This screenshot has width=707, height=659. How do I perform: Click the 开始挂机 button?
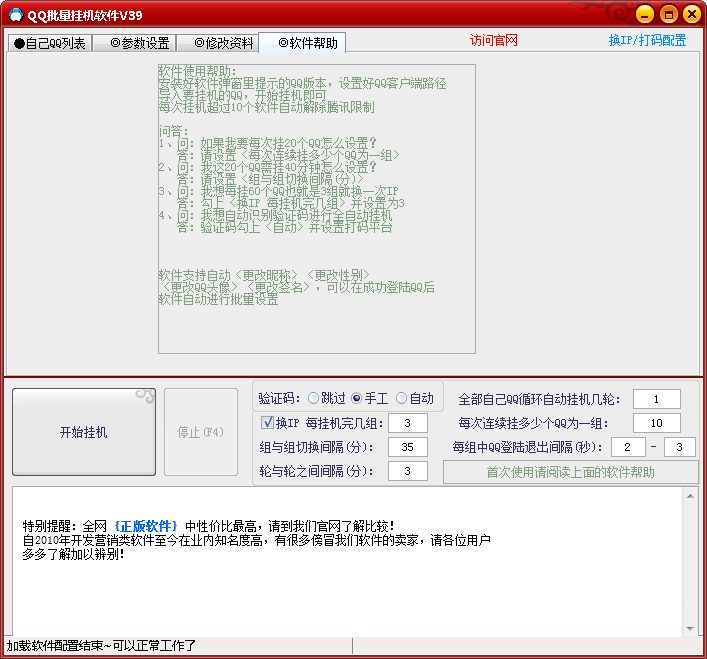point(84,432)
